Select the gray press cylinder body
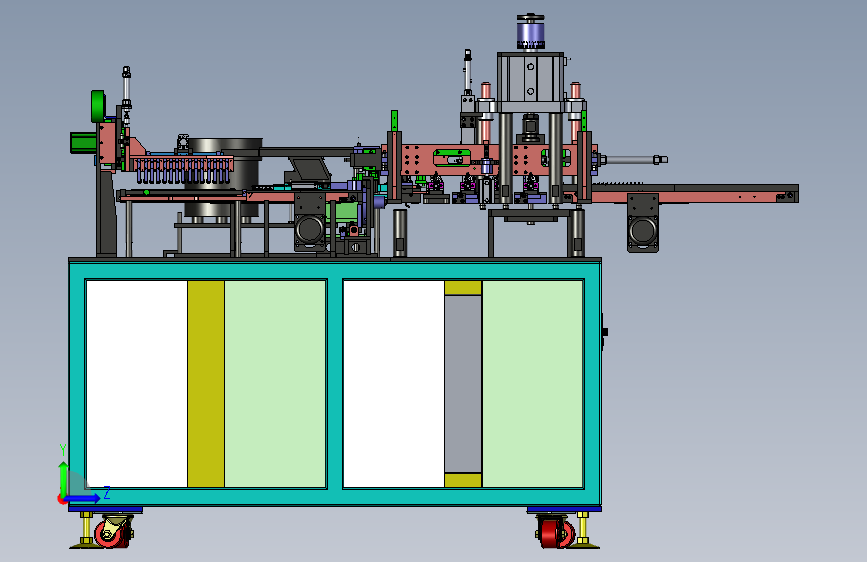Screen dimensions: 867x562 coord(530,77)
